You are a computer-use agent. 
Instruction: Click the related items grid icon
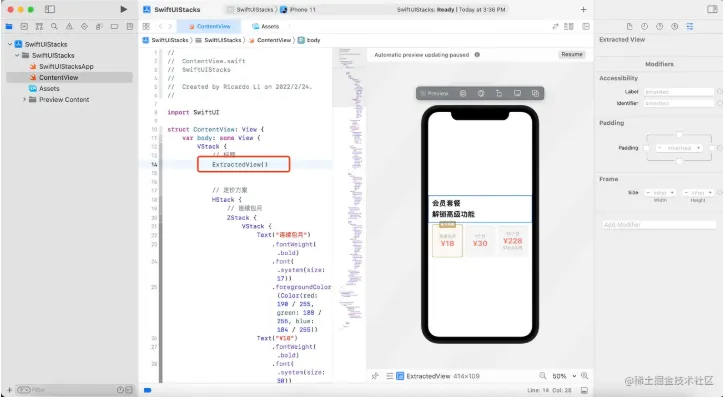146,27
